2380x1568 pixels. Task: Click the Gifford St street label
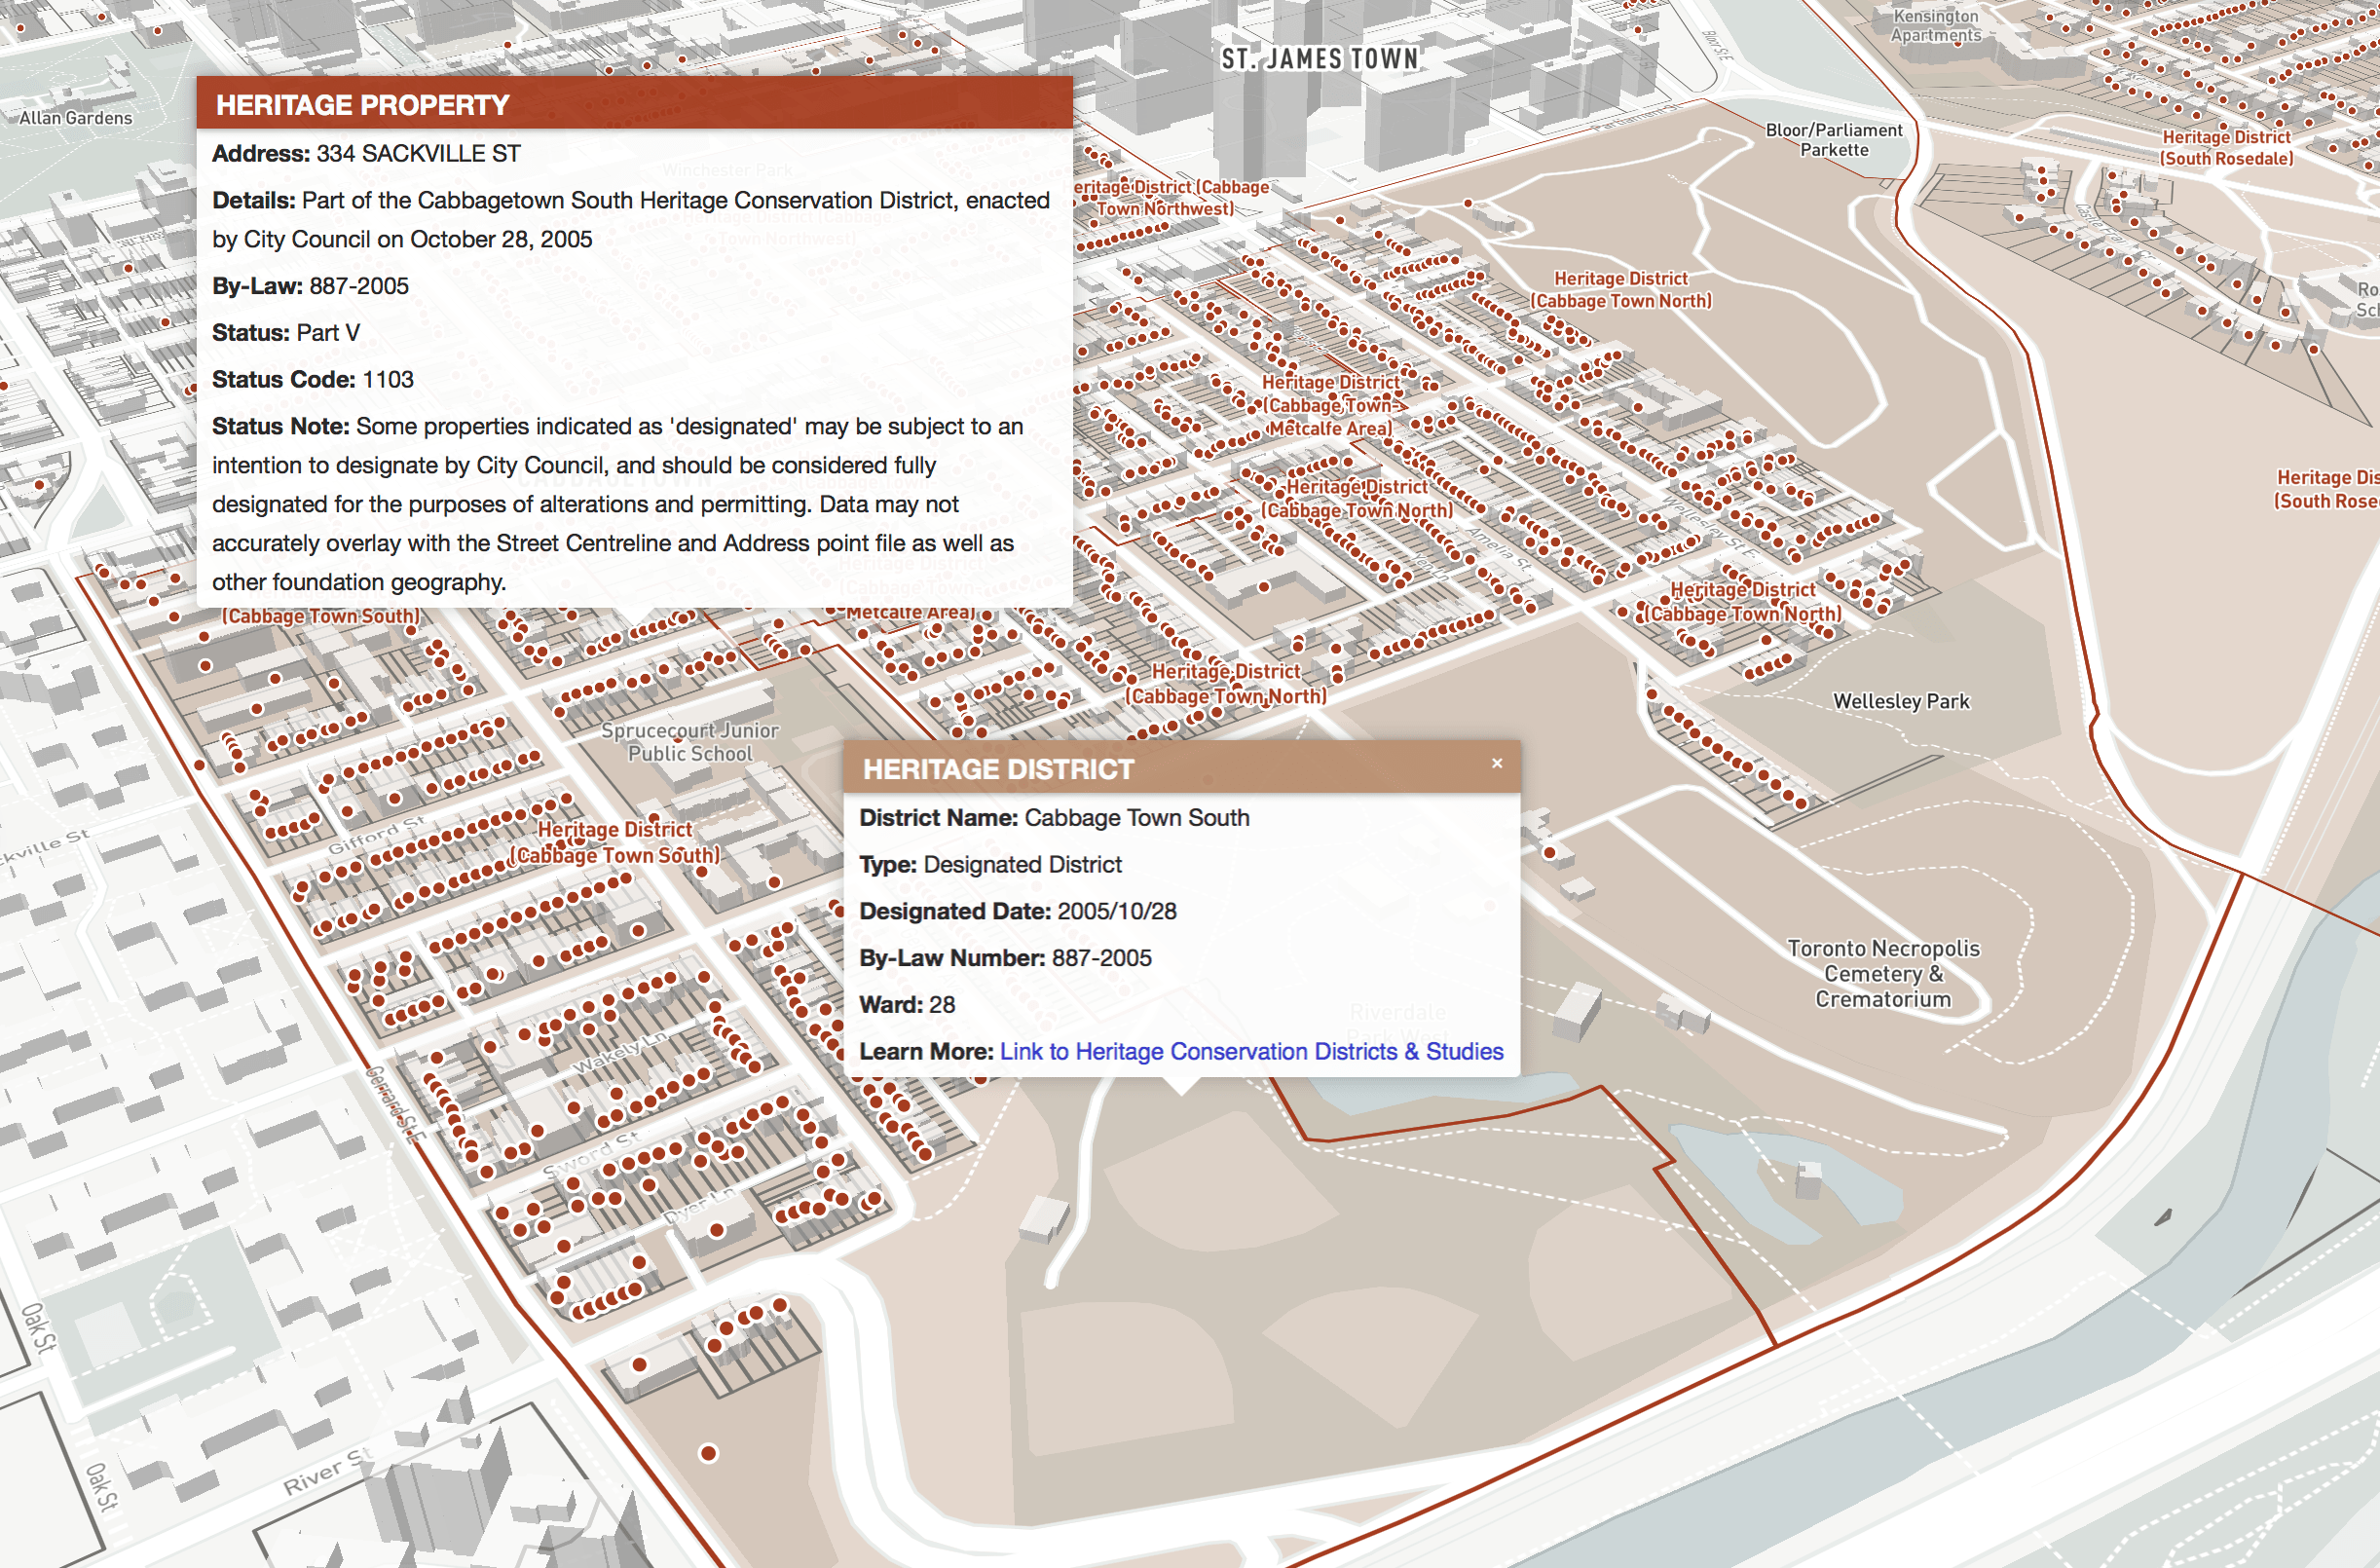pyautogui.click(x=376, y=835)
